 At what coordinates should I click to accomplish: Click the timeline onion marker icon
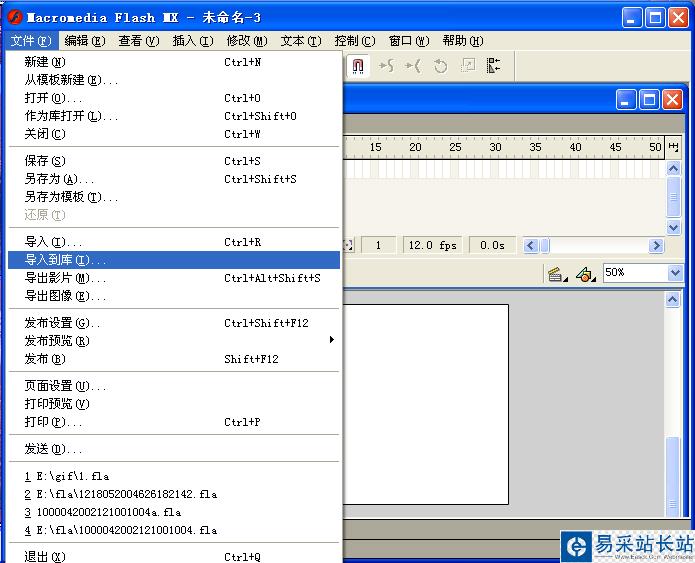point(349,245)
